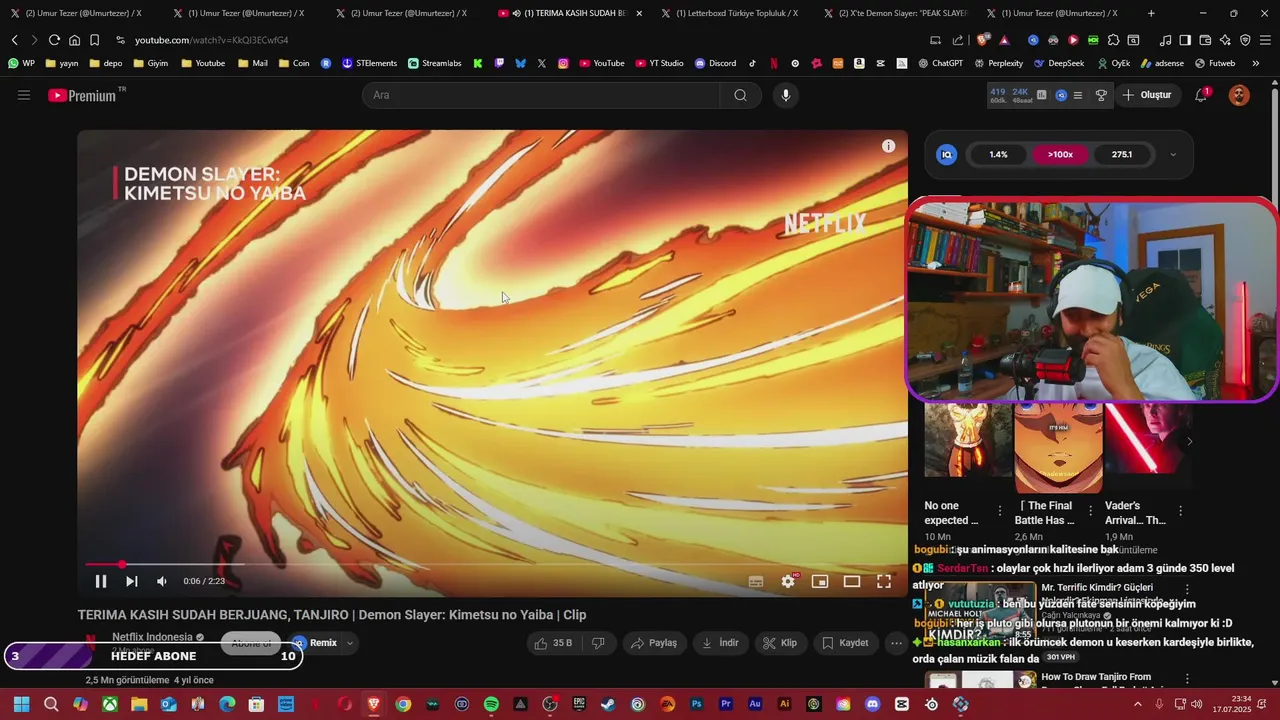Open Windows Start menu
This screenshot has width=1280, height=720.
[21, 705]
